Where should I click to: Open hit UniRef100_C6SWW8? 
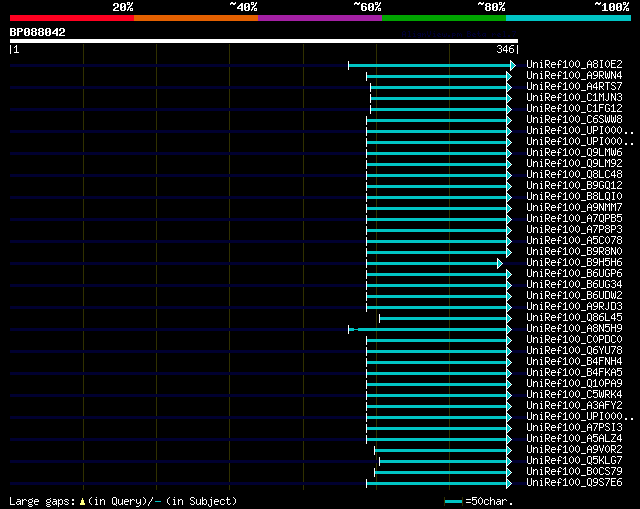574,120
